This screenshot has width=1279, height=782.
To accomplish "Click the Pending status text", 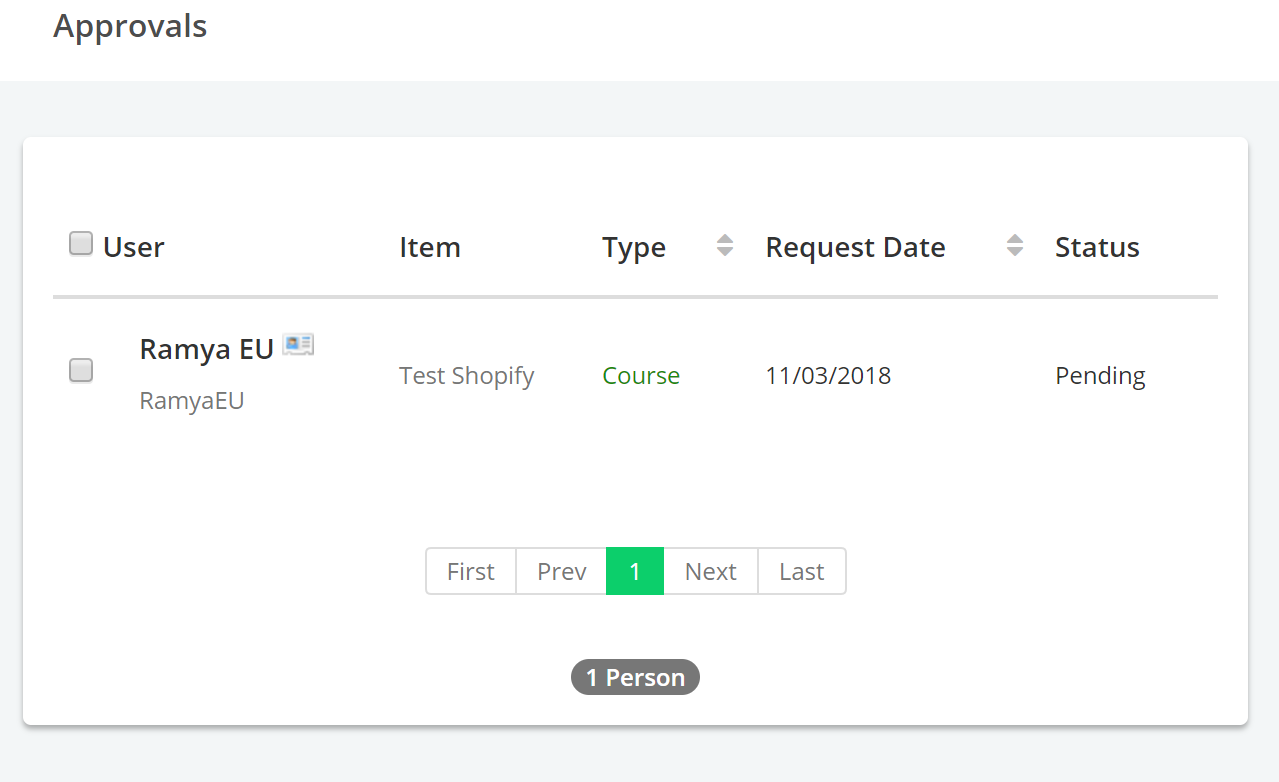I will click(1100, 376).
